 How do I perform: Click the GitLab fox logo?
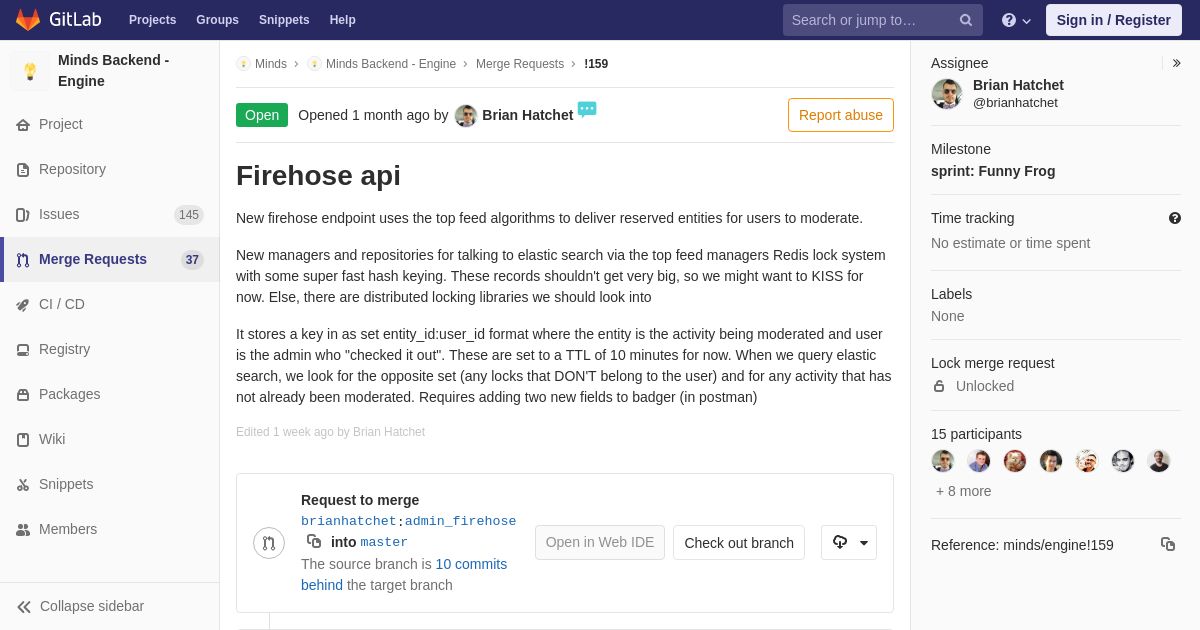(x=28, y=20)
